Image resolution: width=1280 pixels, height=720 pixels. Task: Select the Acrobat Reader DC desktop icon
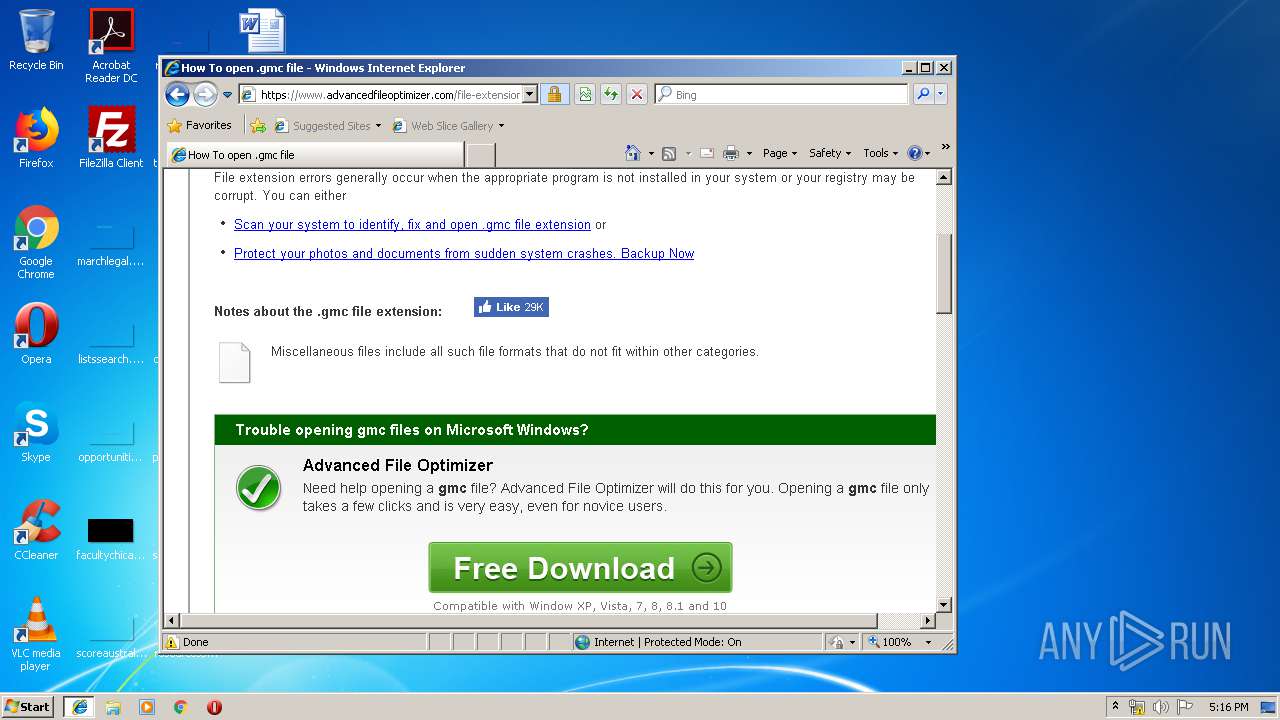point(111,46)
